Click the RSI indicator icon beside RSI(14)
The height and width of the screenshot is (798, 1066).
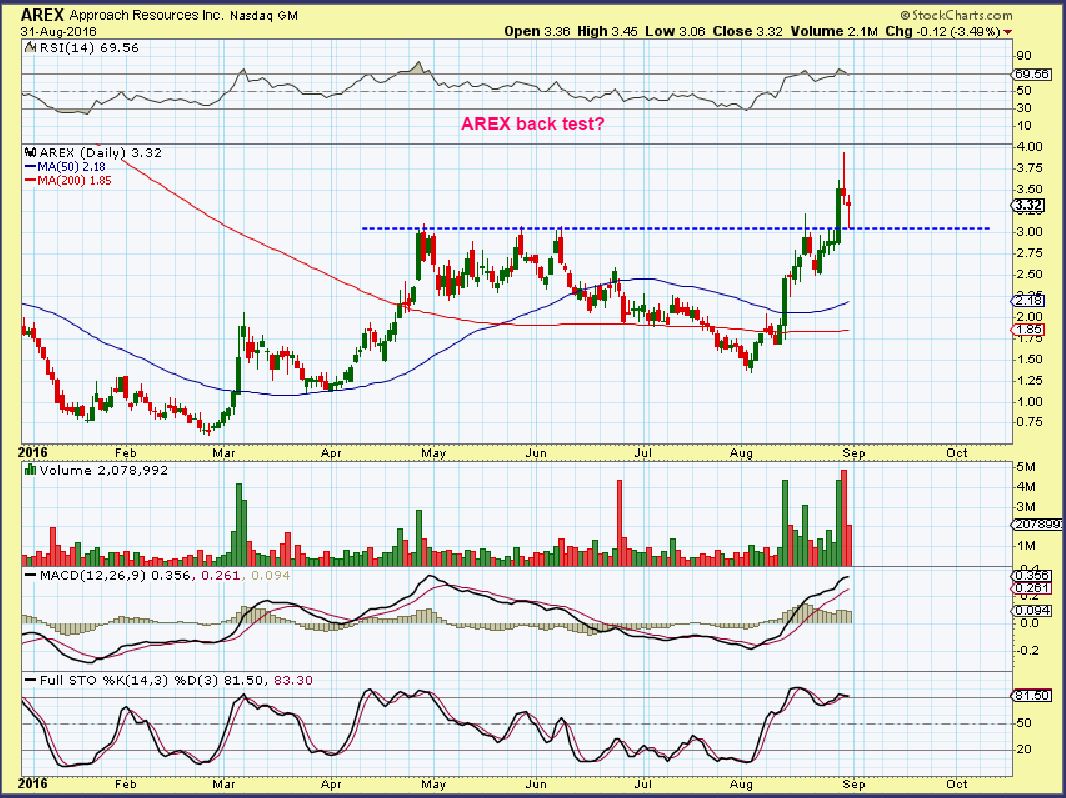[29, 48]
